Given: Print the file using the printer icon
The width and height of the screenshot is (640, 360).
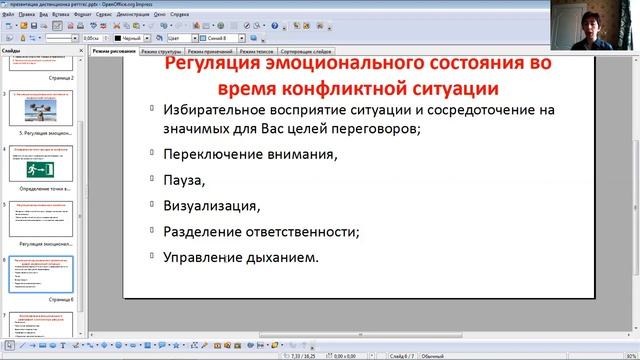Looking at the screenshot, I should click(x=80, y=26).
